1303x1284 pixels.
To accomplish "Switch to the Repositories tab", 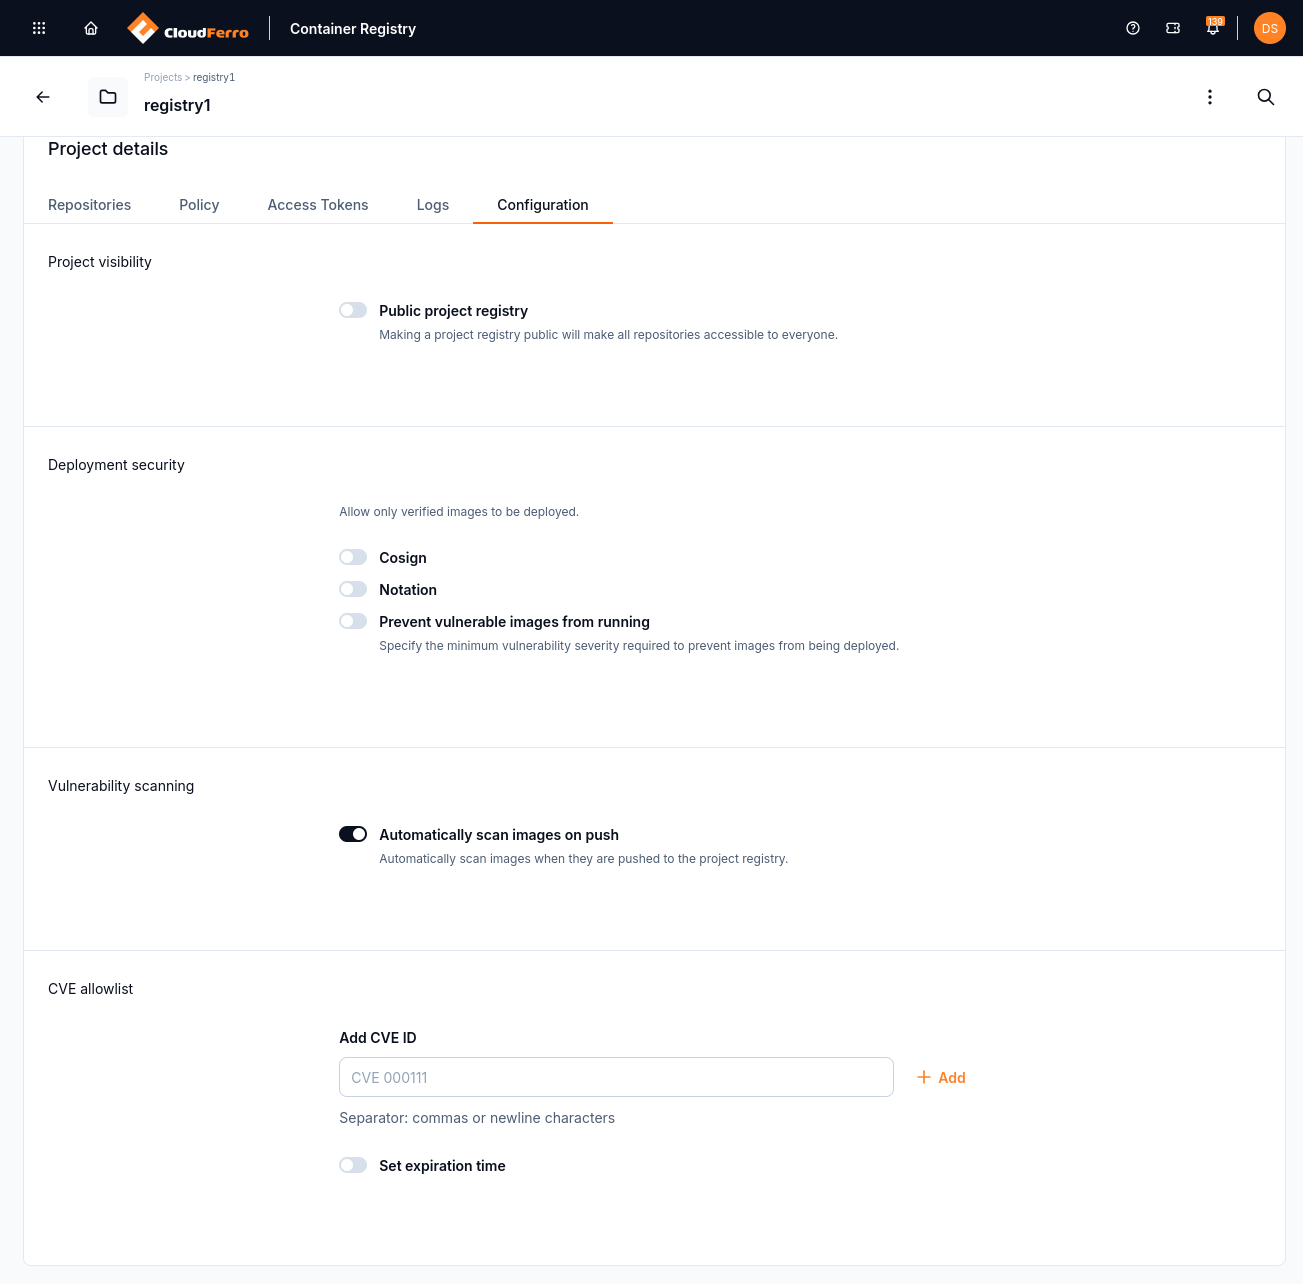I will 89,205.
